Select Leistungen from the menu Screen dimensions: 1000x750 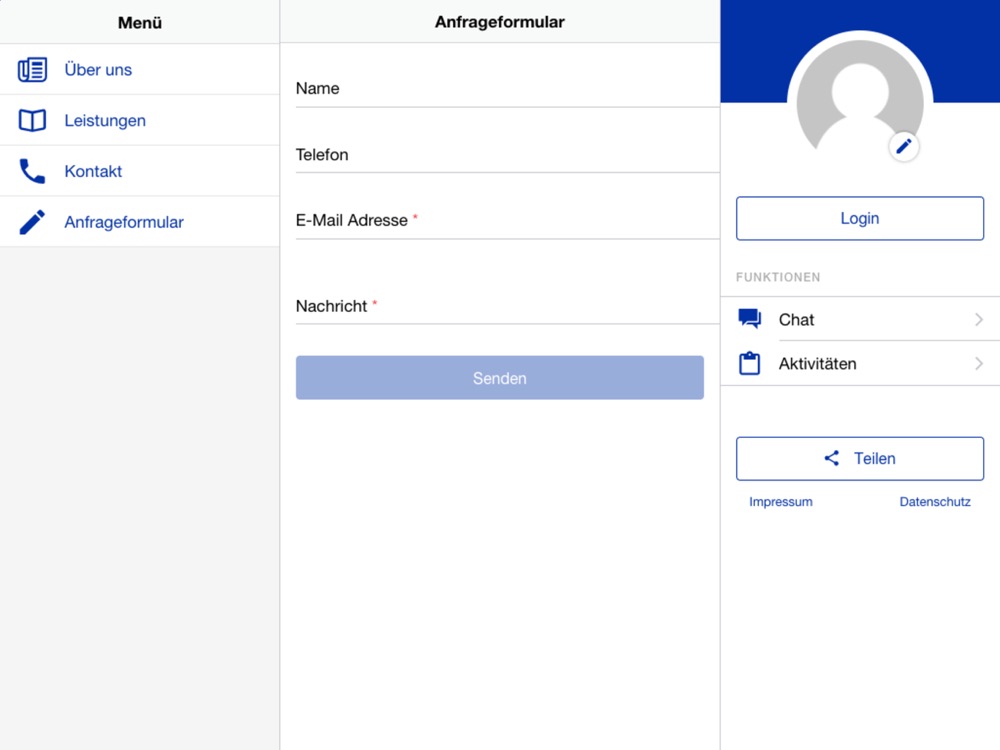(x=105, y=121)
